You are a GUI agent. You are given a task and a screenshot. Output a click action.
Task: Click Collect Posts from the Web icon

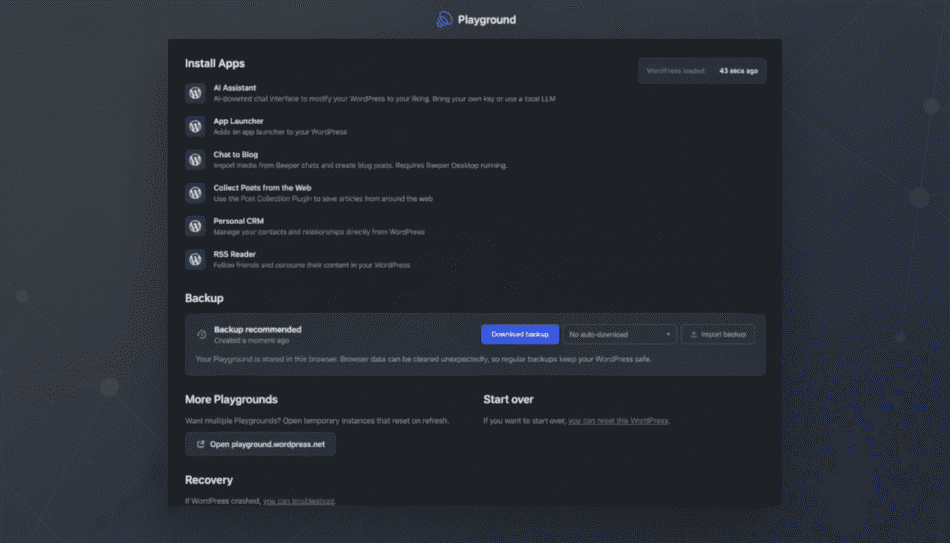pyautogui.click(x=195, y=192)
